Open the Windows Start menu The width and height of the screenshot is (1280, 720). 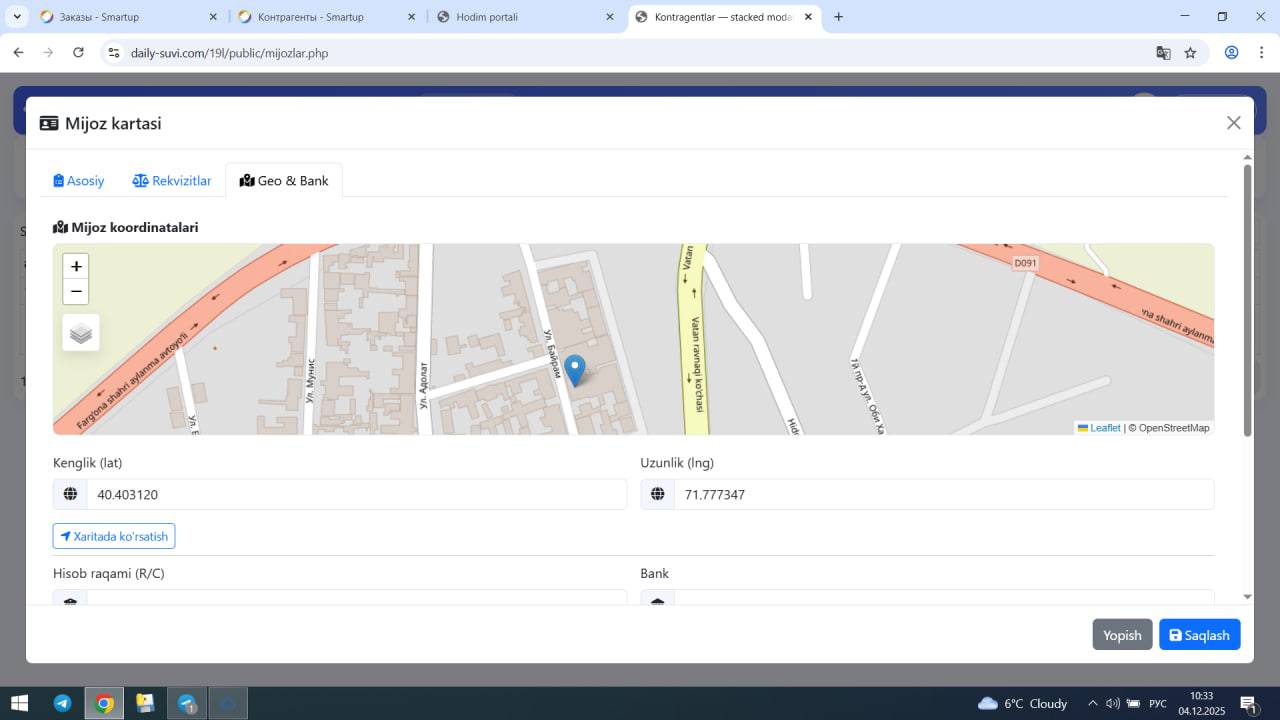pyautogui.click(x=19, y=703)
